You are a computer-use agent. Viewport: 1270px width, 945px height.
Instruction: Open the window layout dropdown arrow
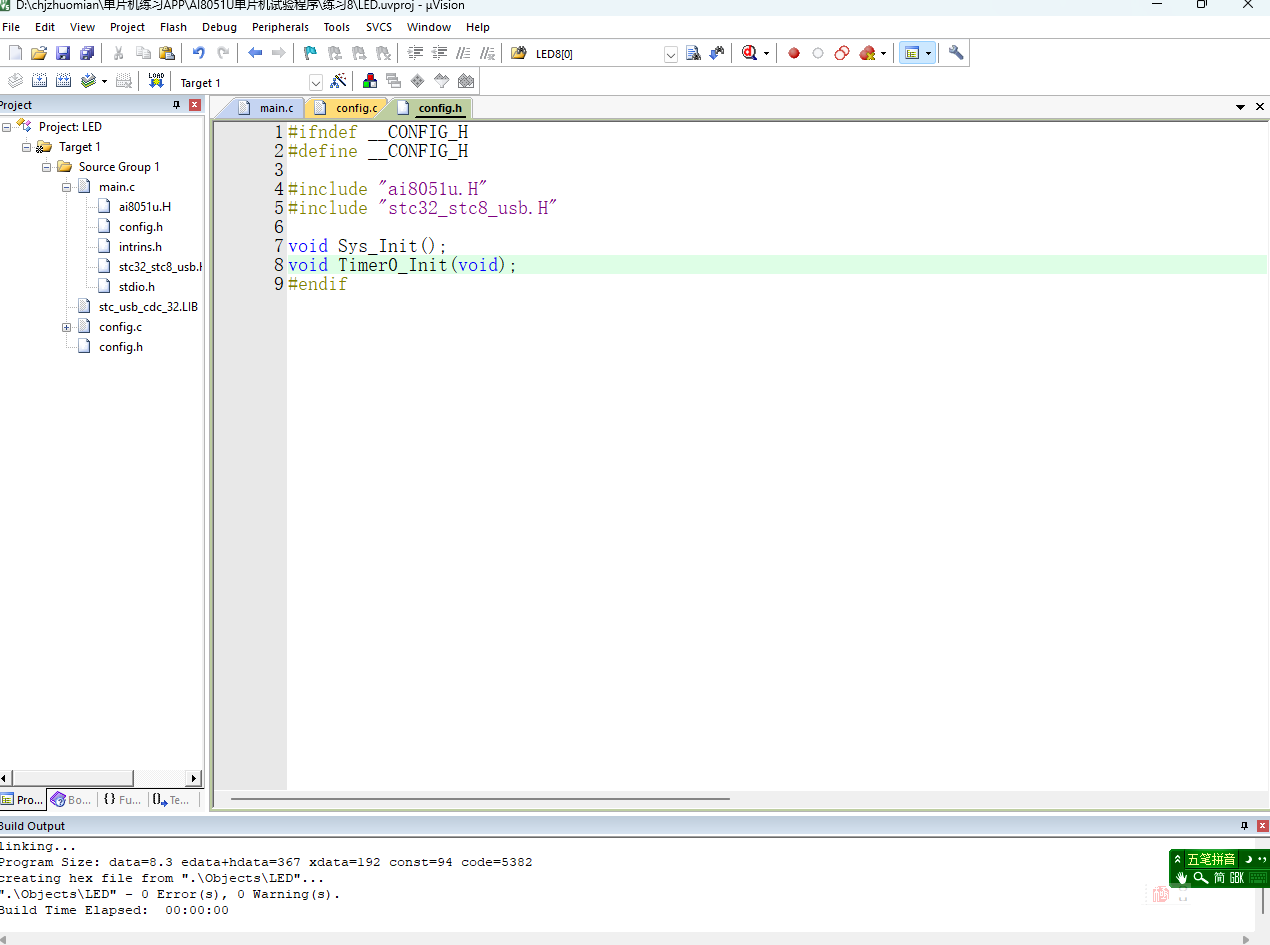929,53
